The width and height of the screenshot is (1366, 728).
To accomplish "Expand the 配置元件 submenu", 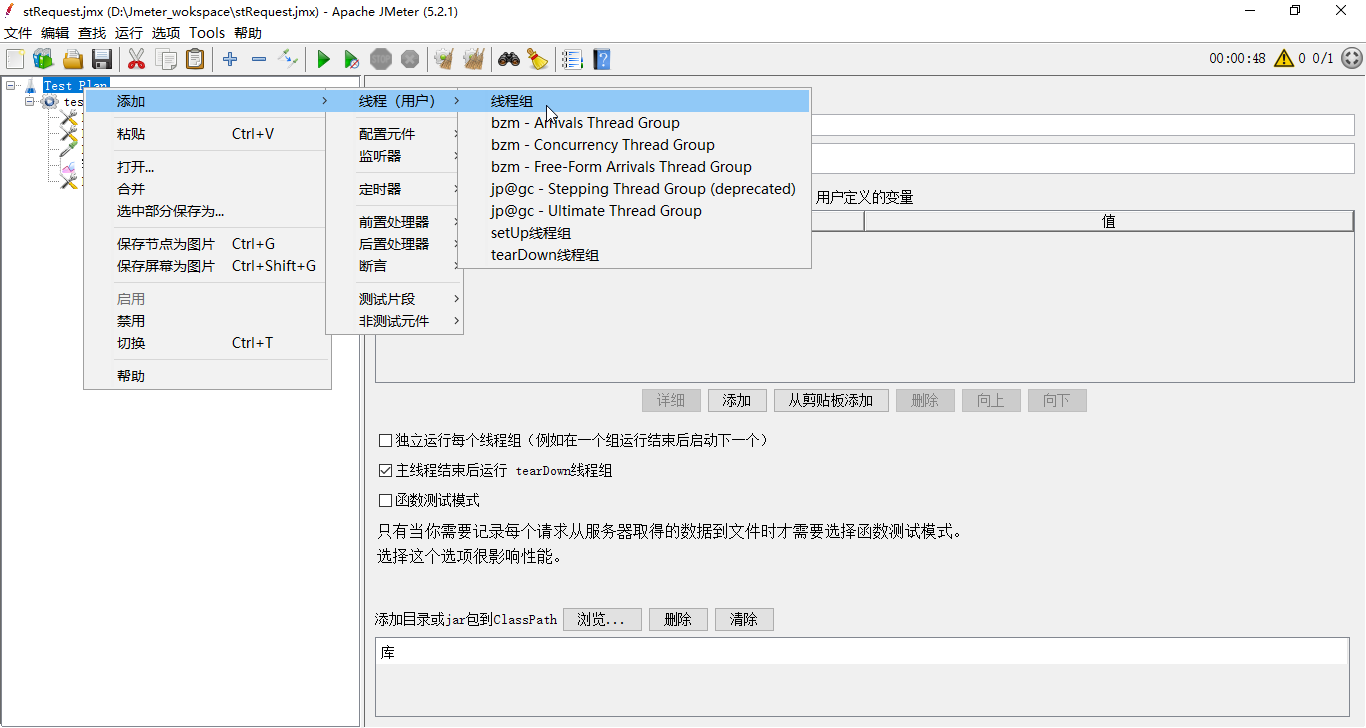I will (394, 134).
